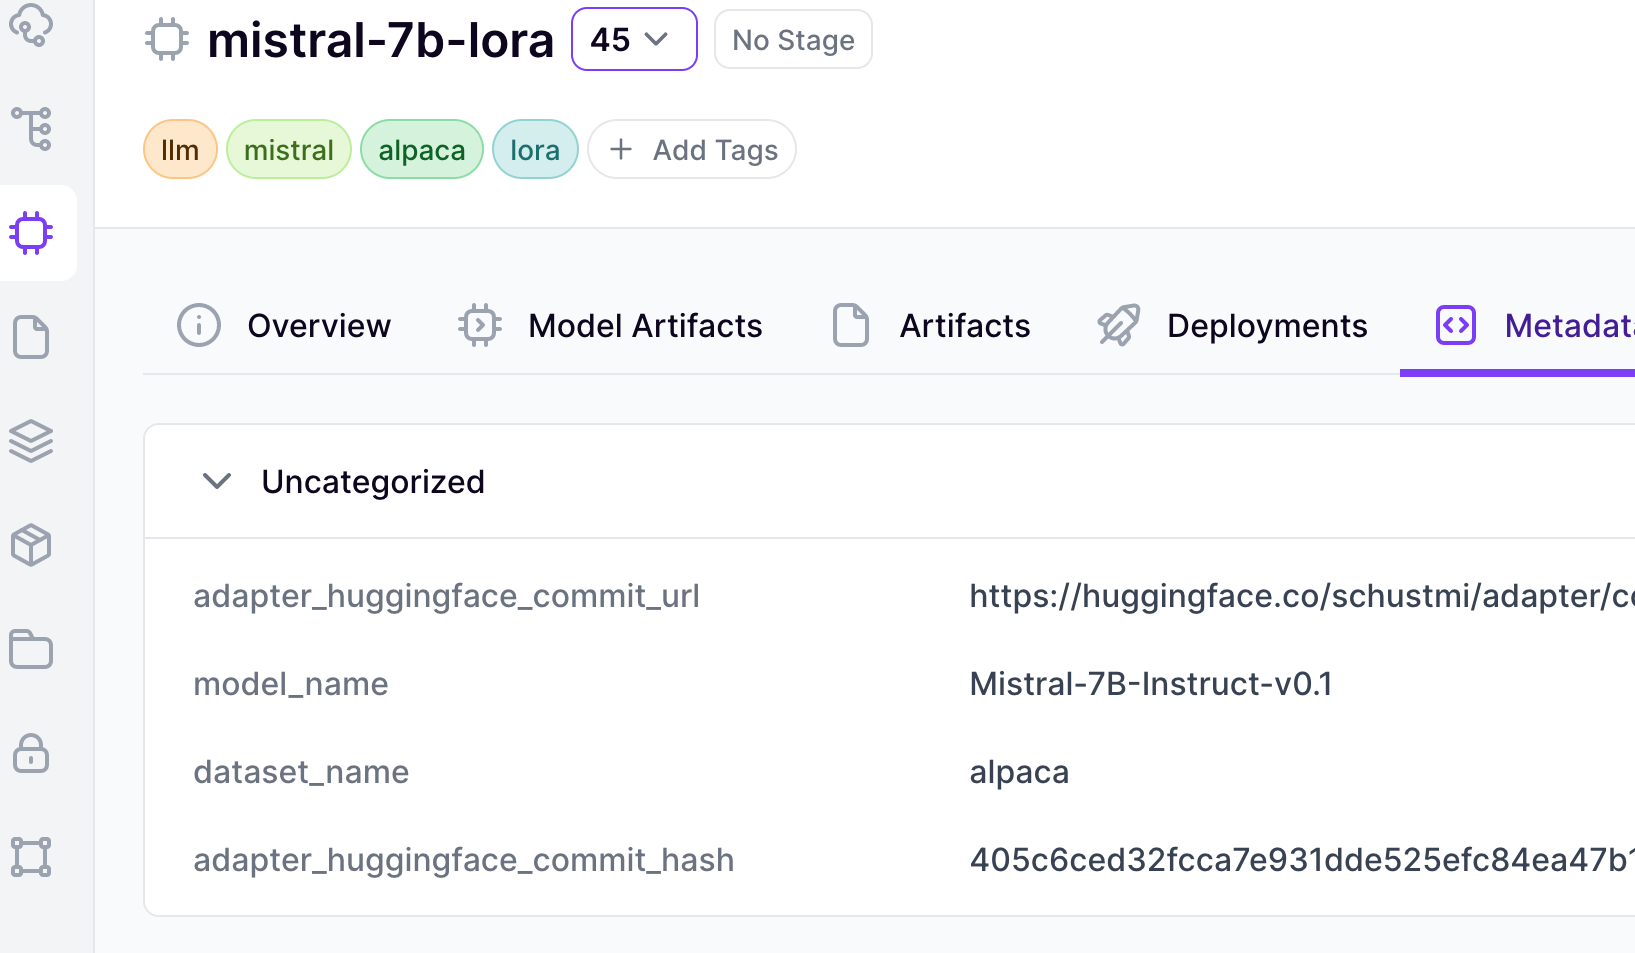The height and width of the screenshot is (953, 1635).
Task: Click the cloud logo icon at top
Action: (x=32, y=25)
